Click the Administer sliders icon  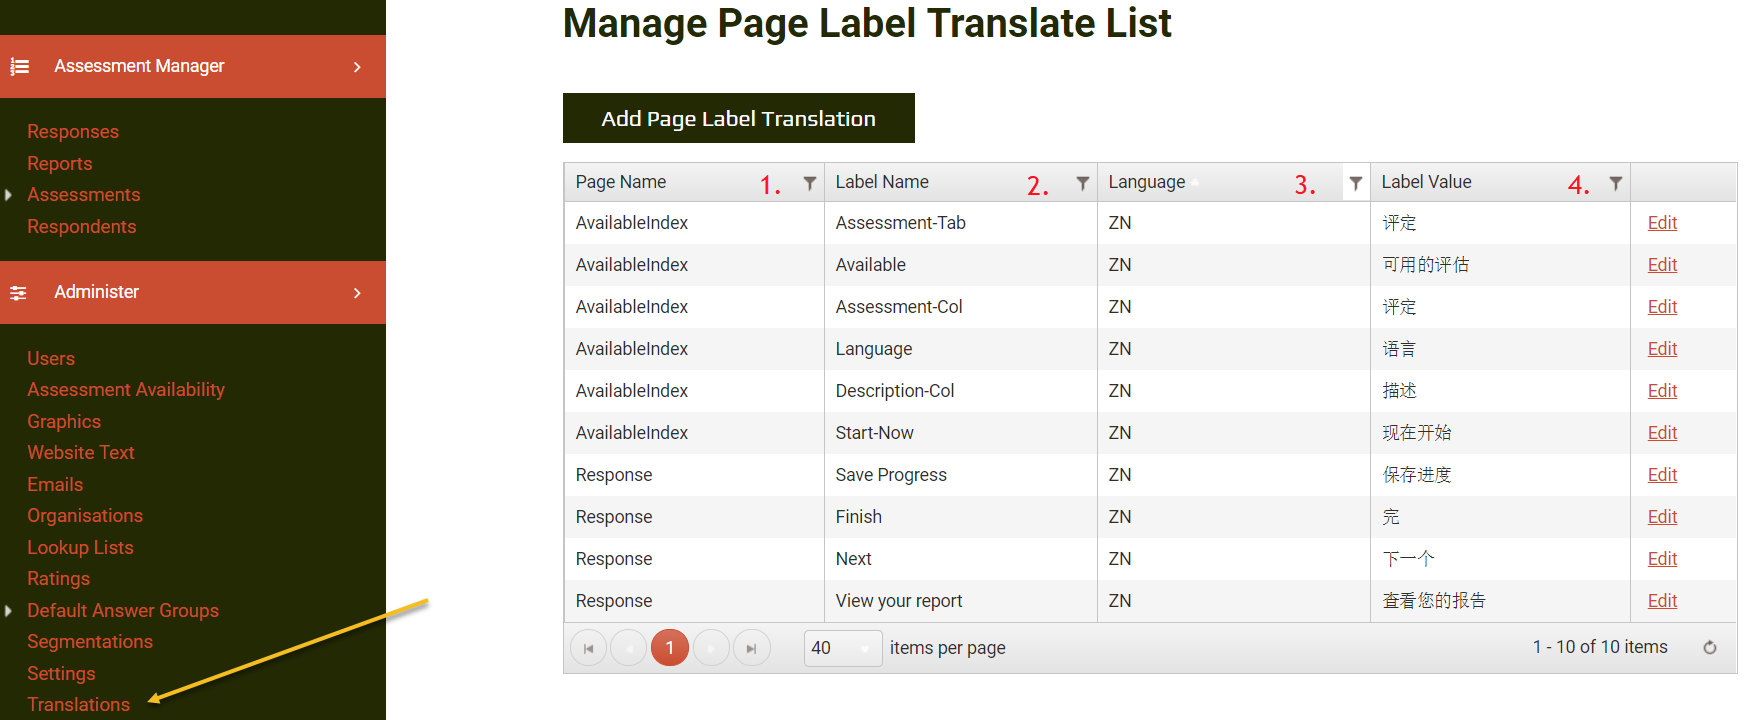click(x=18, y=293)
